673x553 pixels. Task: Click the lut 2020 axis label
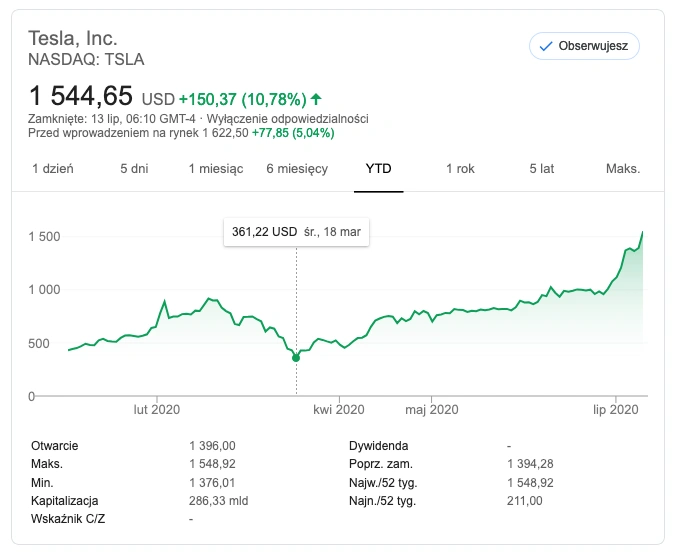157,410
